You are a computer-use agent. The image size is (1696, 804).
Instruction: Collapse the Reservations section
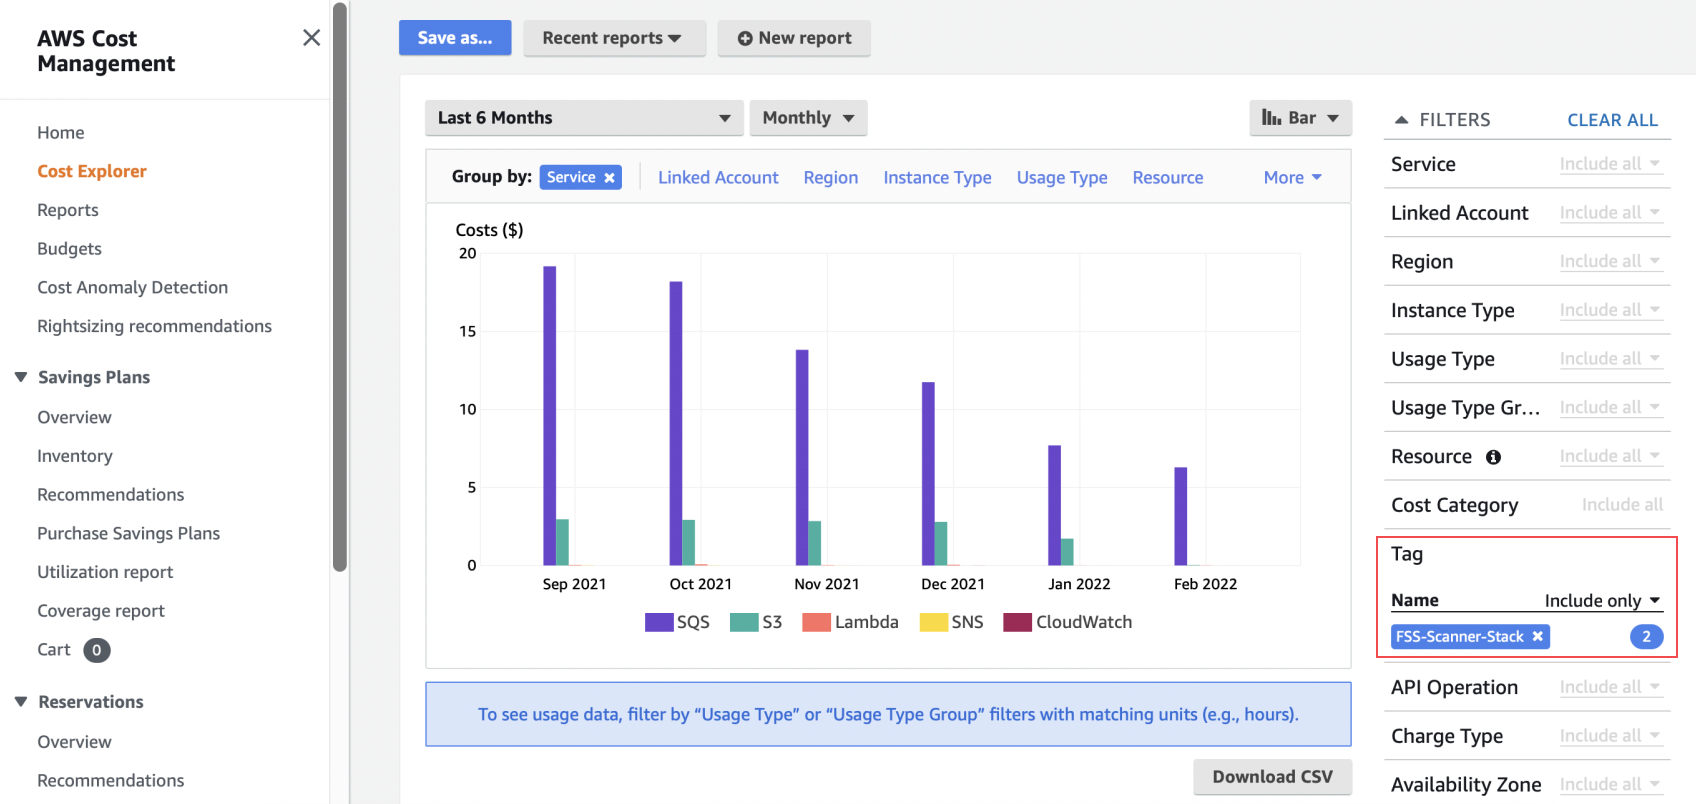pos(21,702)
